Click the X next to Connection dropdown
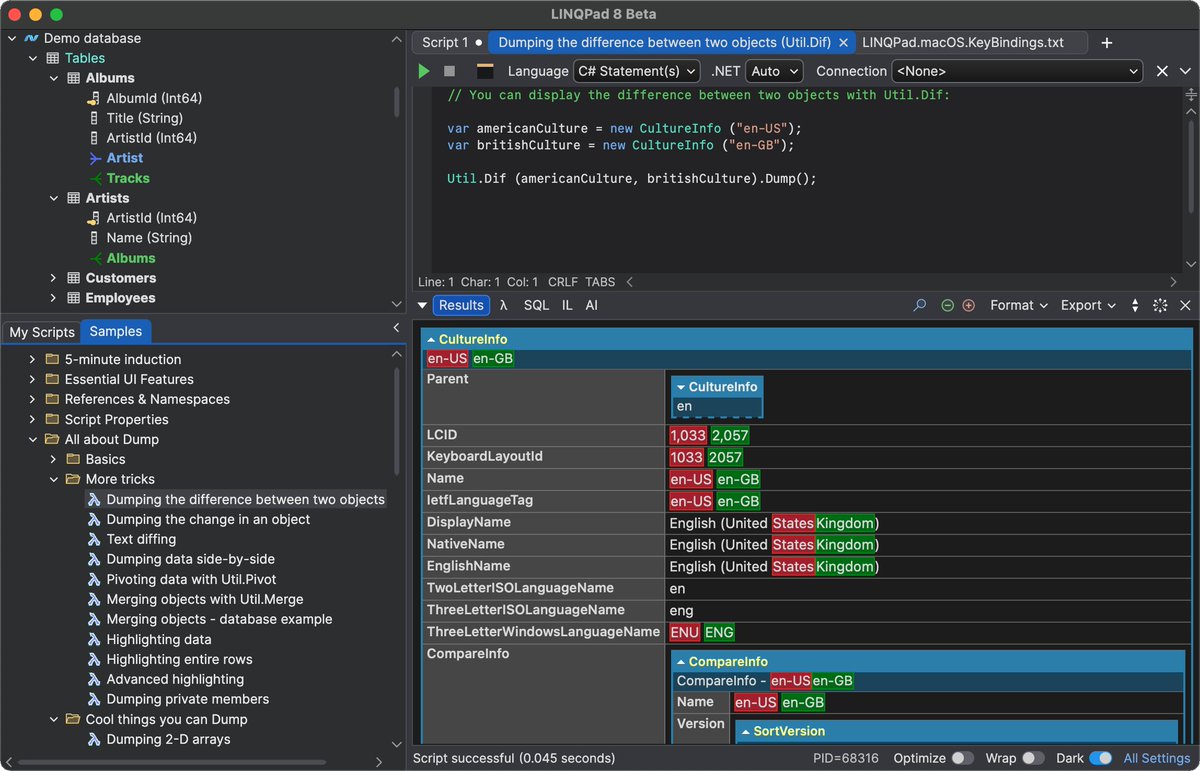Image resolution: width=1200 pixels, height=771 pixels. [1162, 71]
